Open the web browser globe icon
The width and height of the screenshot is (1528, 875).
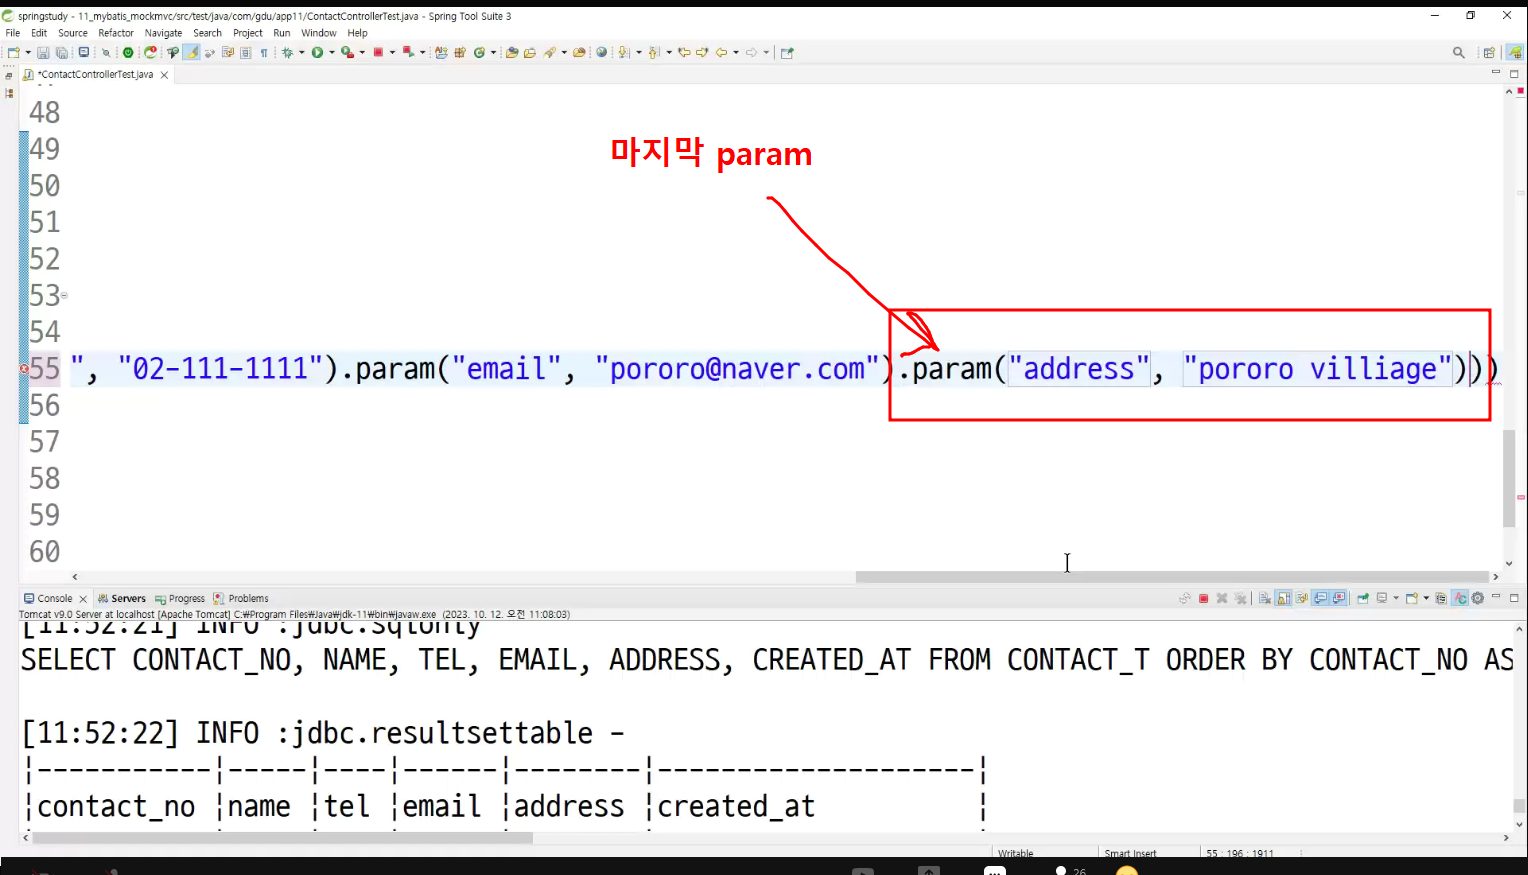[602, 52]
